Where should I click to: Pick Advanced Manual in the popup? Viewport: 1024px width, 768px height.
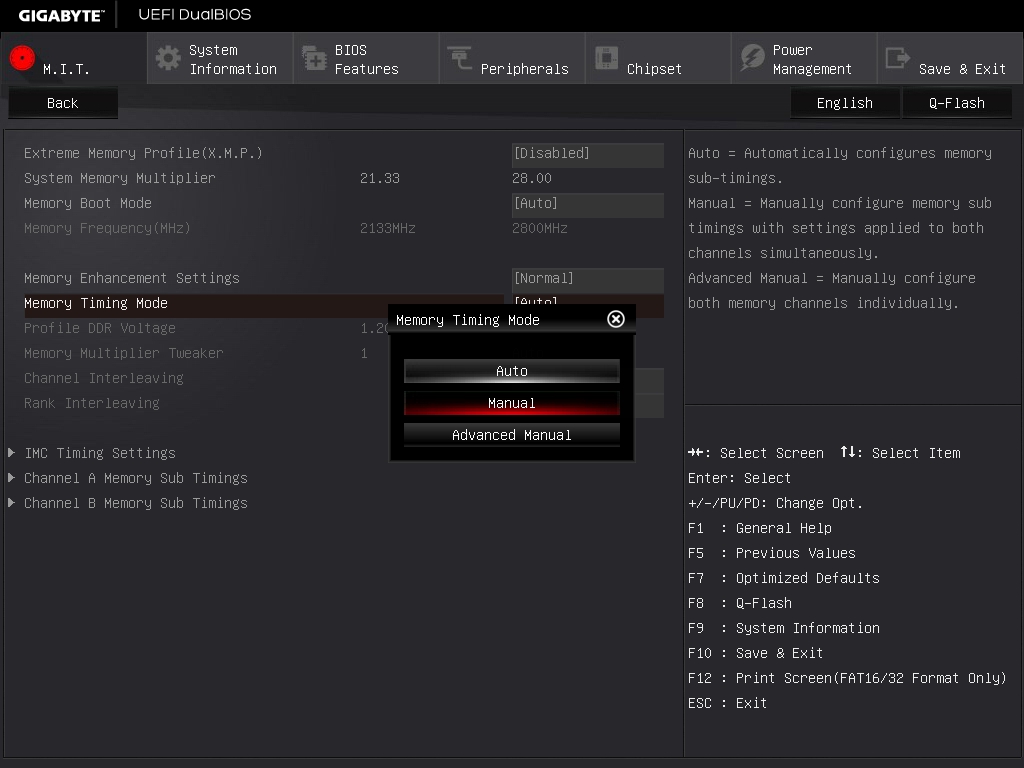511,435
